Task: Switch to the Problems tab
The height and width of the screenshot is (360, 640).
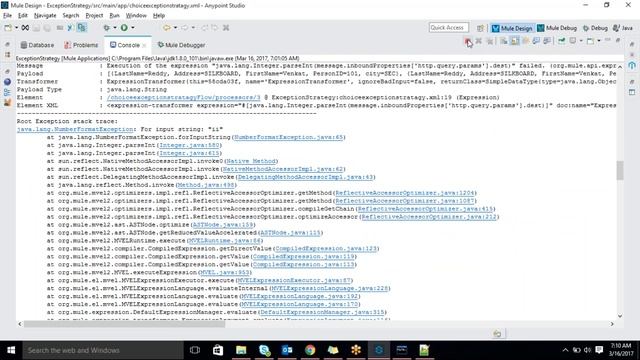Action: tap(81, 45)
